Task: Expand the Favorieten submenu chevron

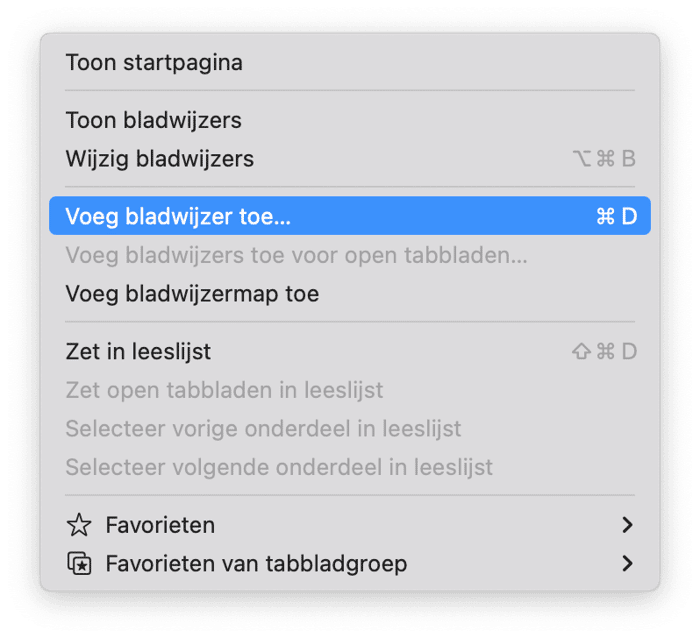Action: pos(627,525)
